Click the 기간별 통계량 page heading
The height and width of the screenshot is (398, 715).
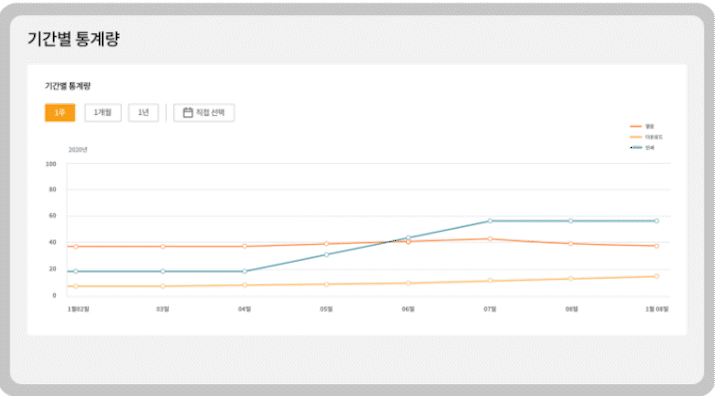pyautogui.click(x=73, y=39)
